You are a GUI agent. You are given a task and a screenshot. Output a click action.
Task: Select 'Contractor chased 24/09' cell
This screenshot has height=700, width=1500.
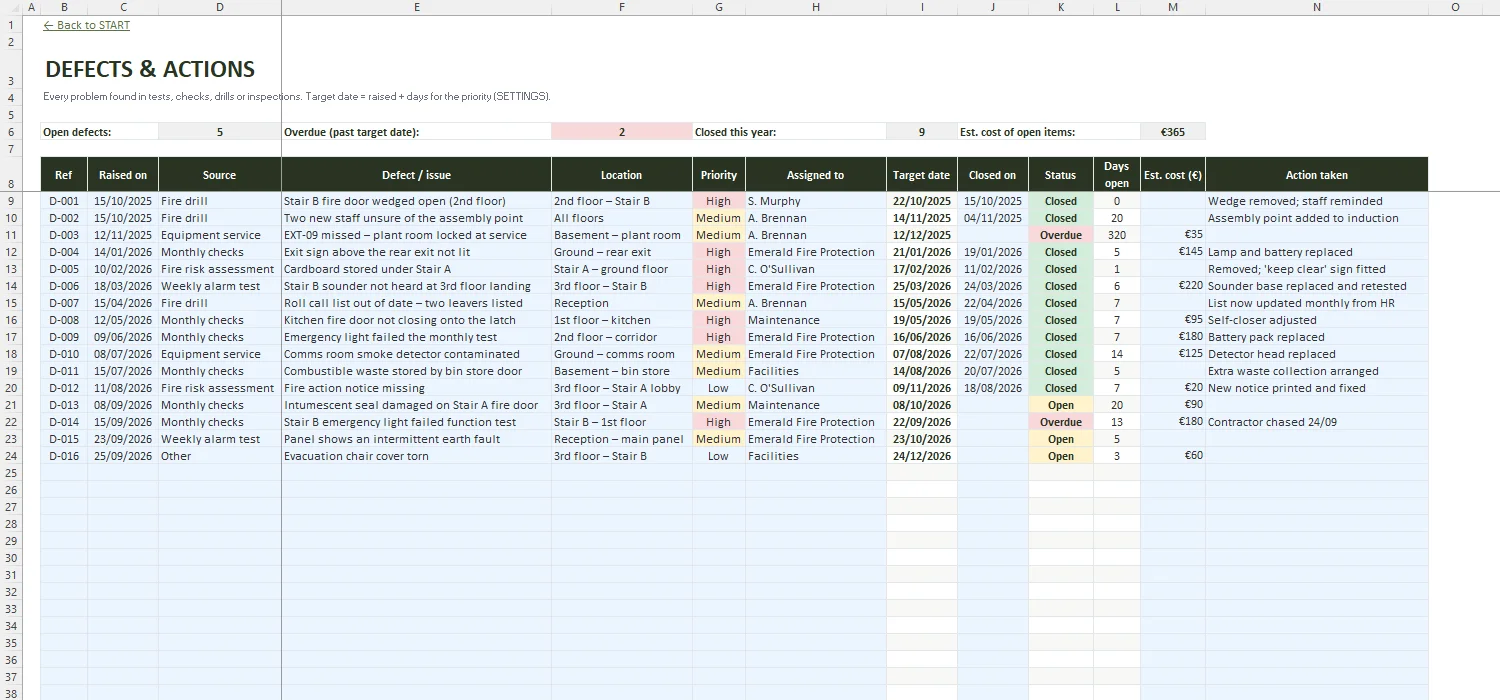pyautogui.click(x=1316, y=422)
